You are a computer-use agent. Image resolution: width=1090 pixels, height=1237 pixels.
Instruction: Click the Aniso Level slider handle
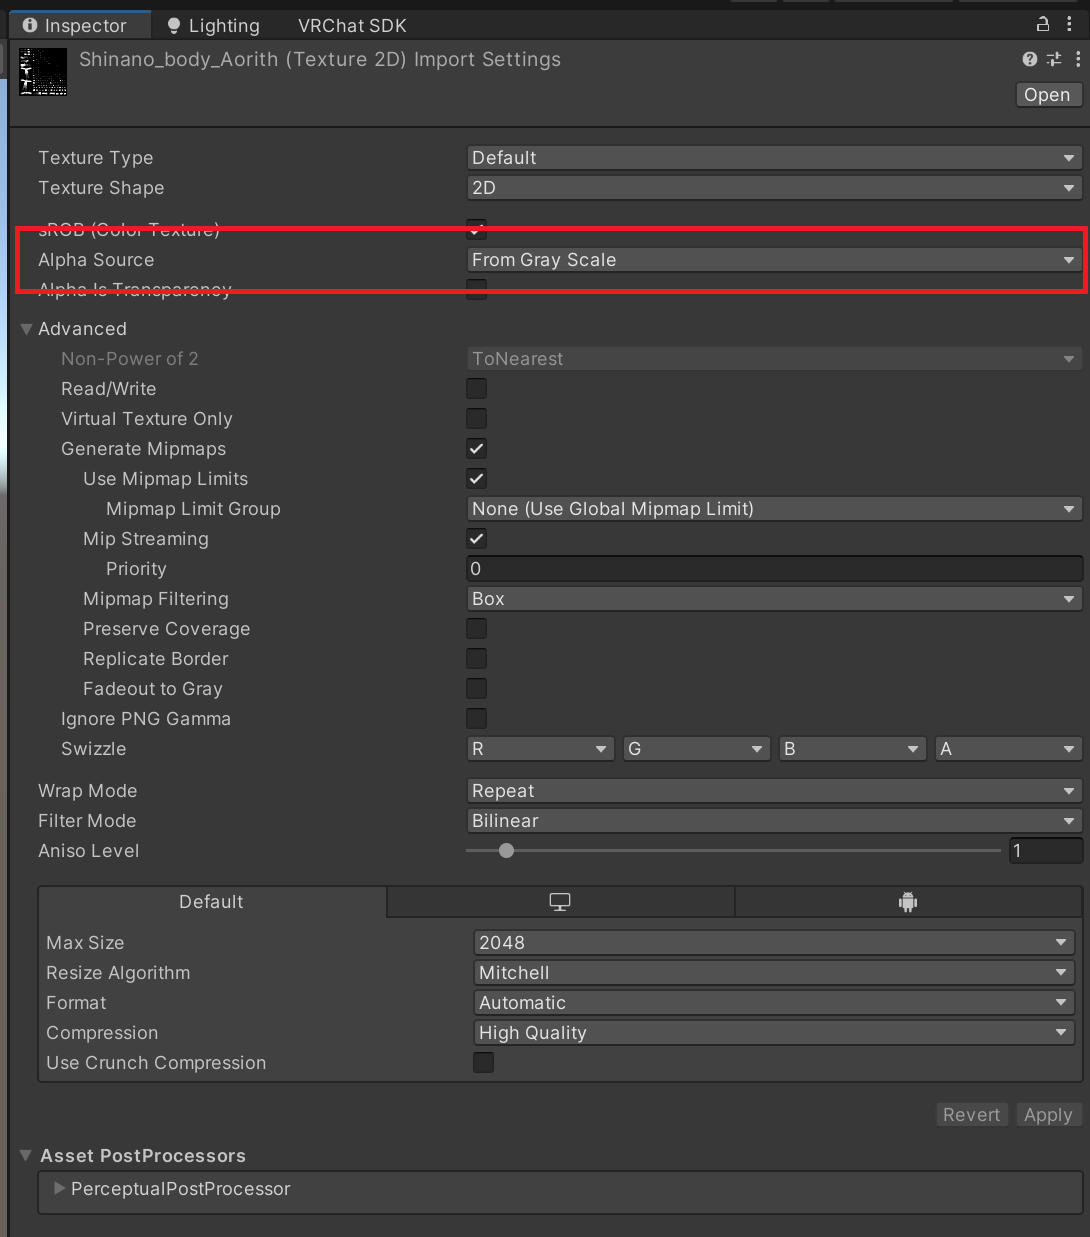click(507, 851)
